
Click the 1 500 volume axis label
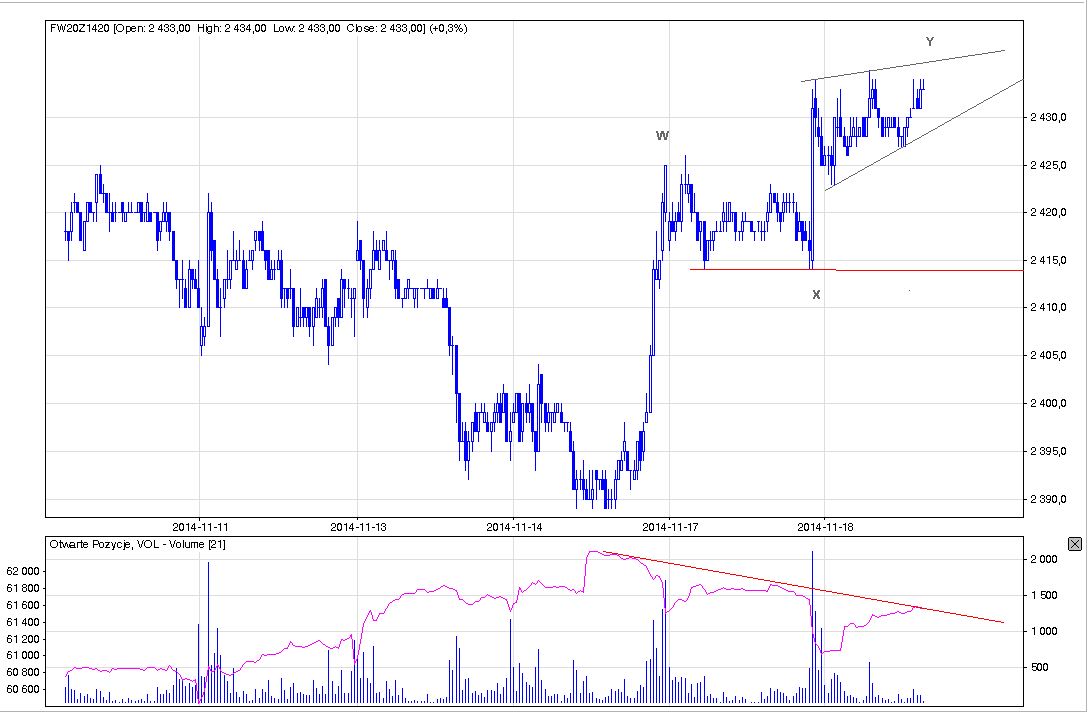click(1044, 595)
